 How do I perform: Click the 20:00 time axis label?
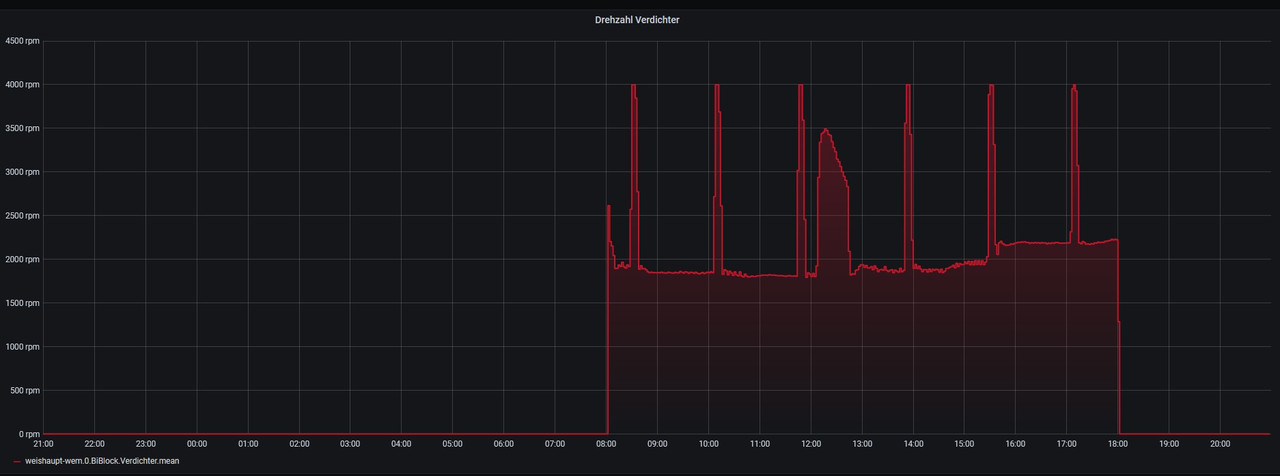tap(1220, 443)
